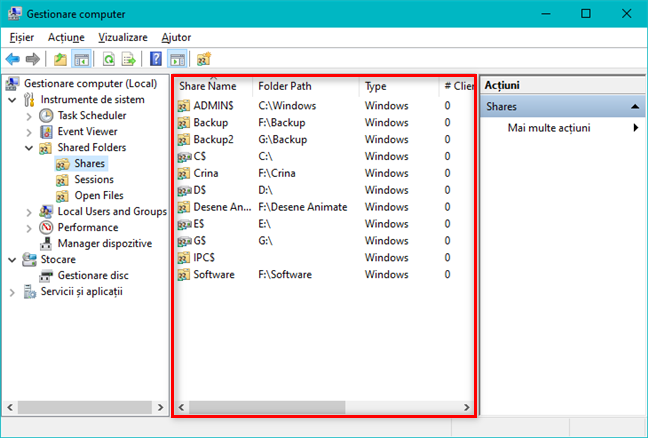Select the Task Scheduler clock icon

coord(47,115)
